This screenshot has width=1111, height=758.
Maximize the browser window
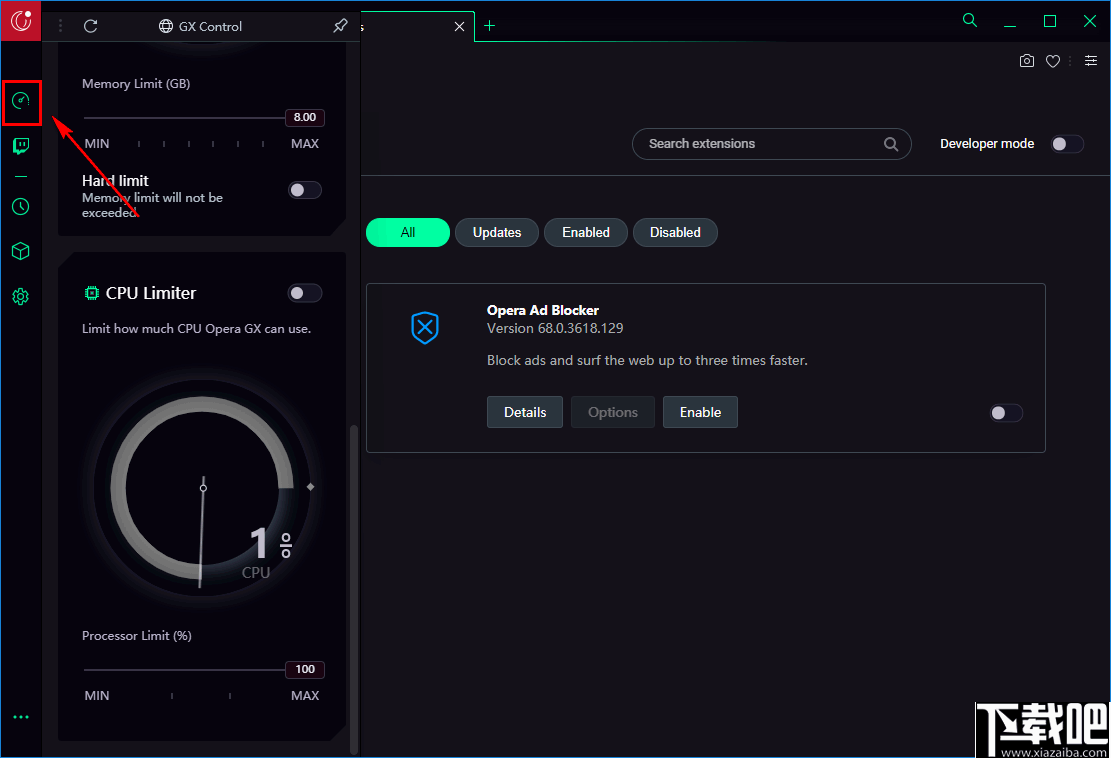(x=1050, y=21)
